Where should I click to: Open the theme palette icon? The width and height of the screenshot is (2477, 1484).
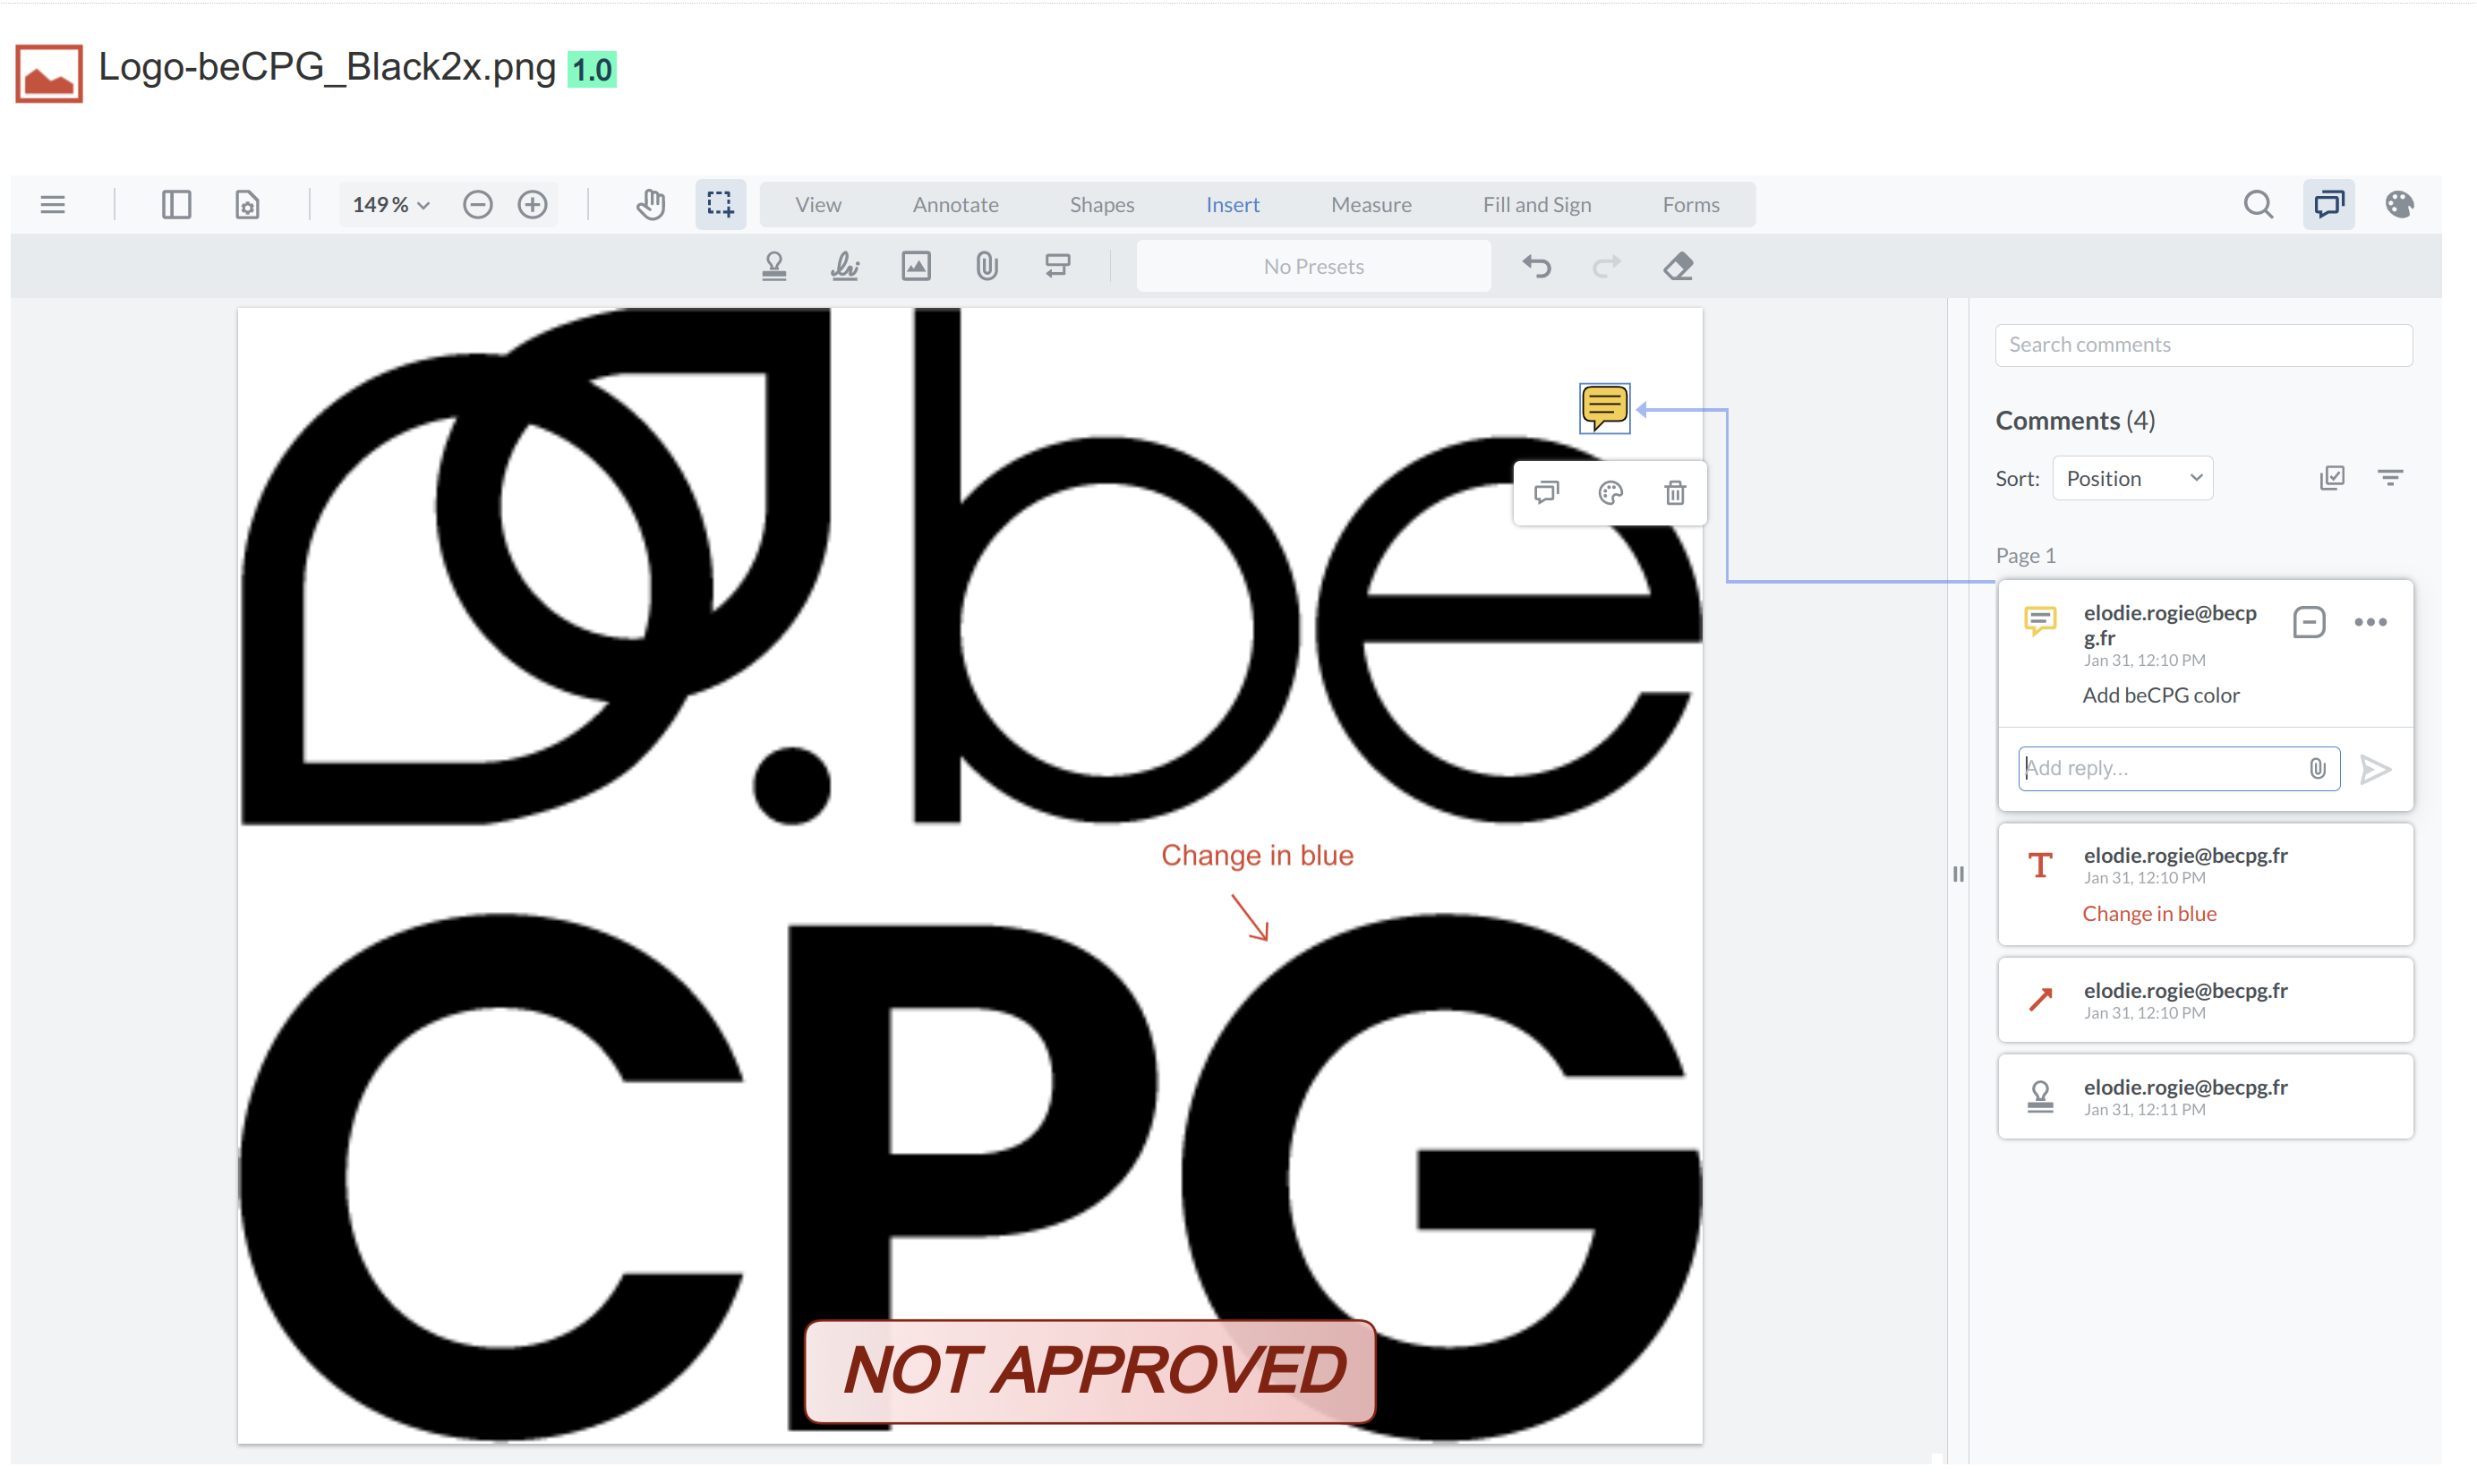[2399, 205]
